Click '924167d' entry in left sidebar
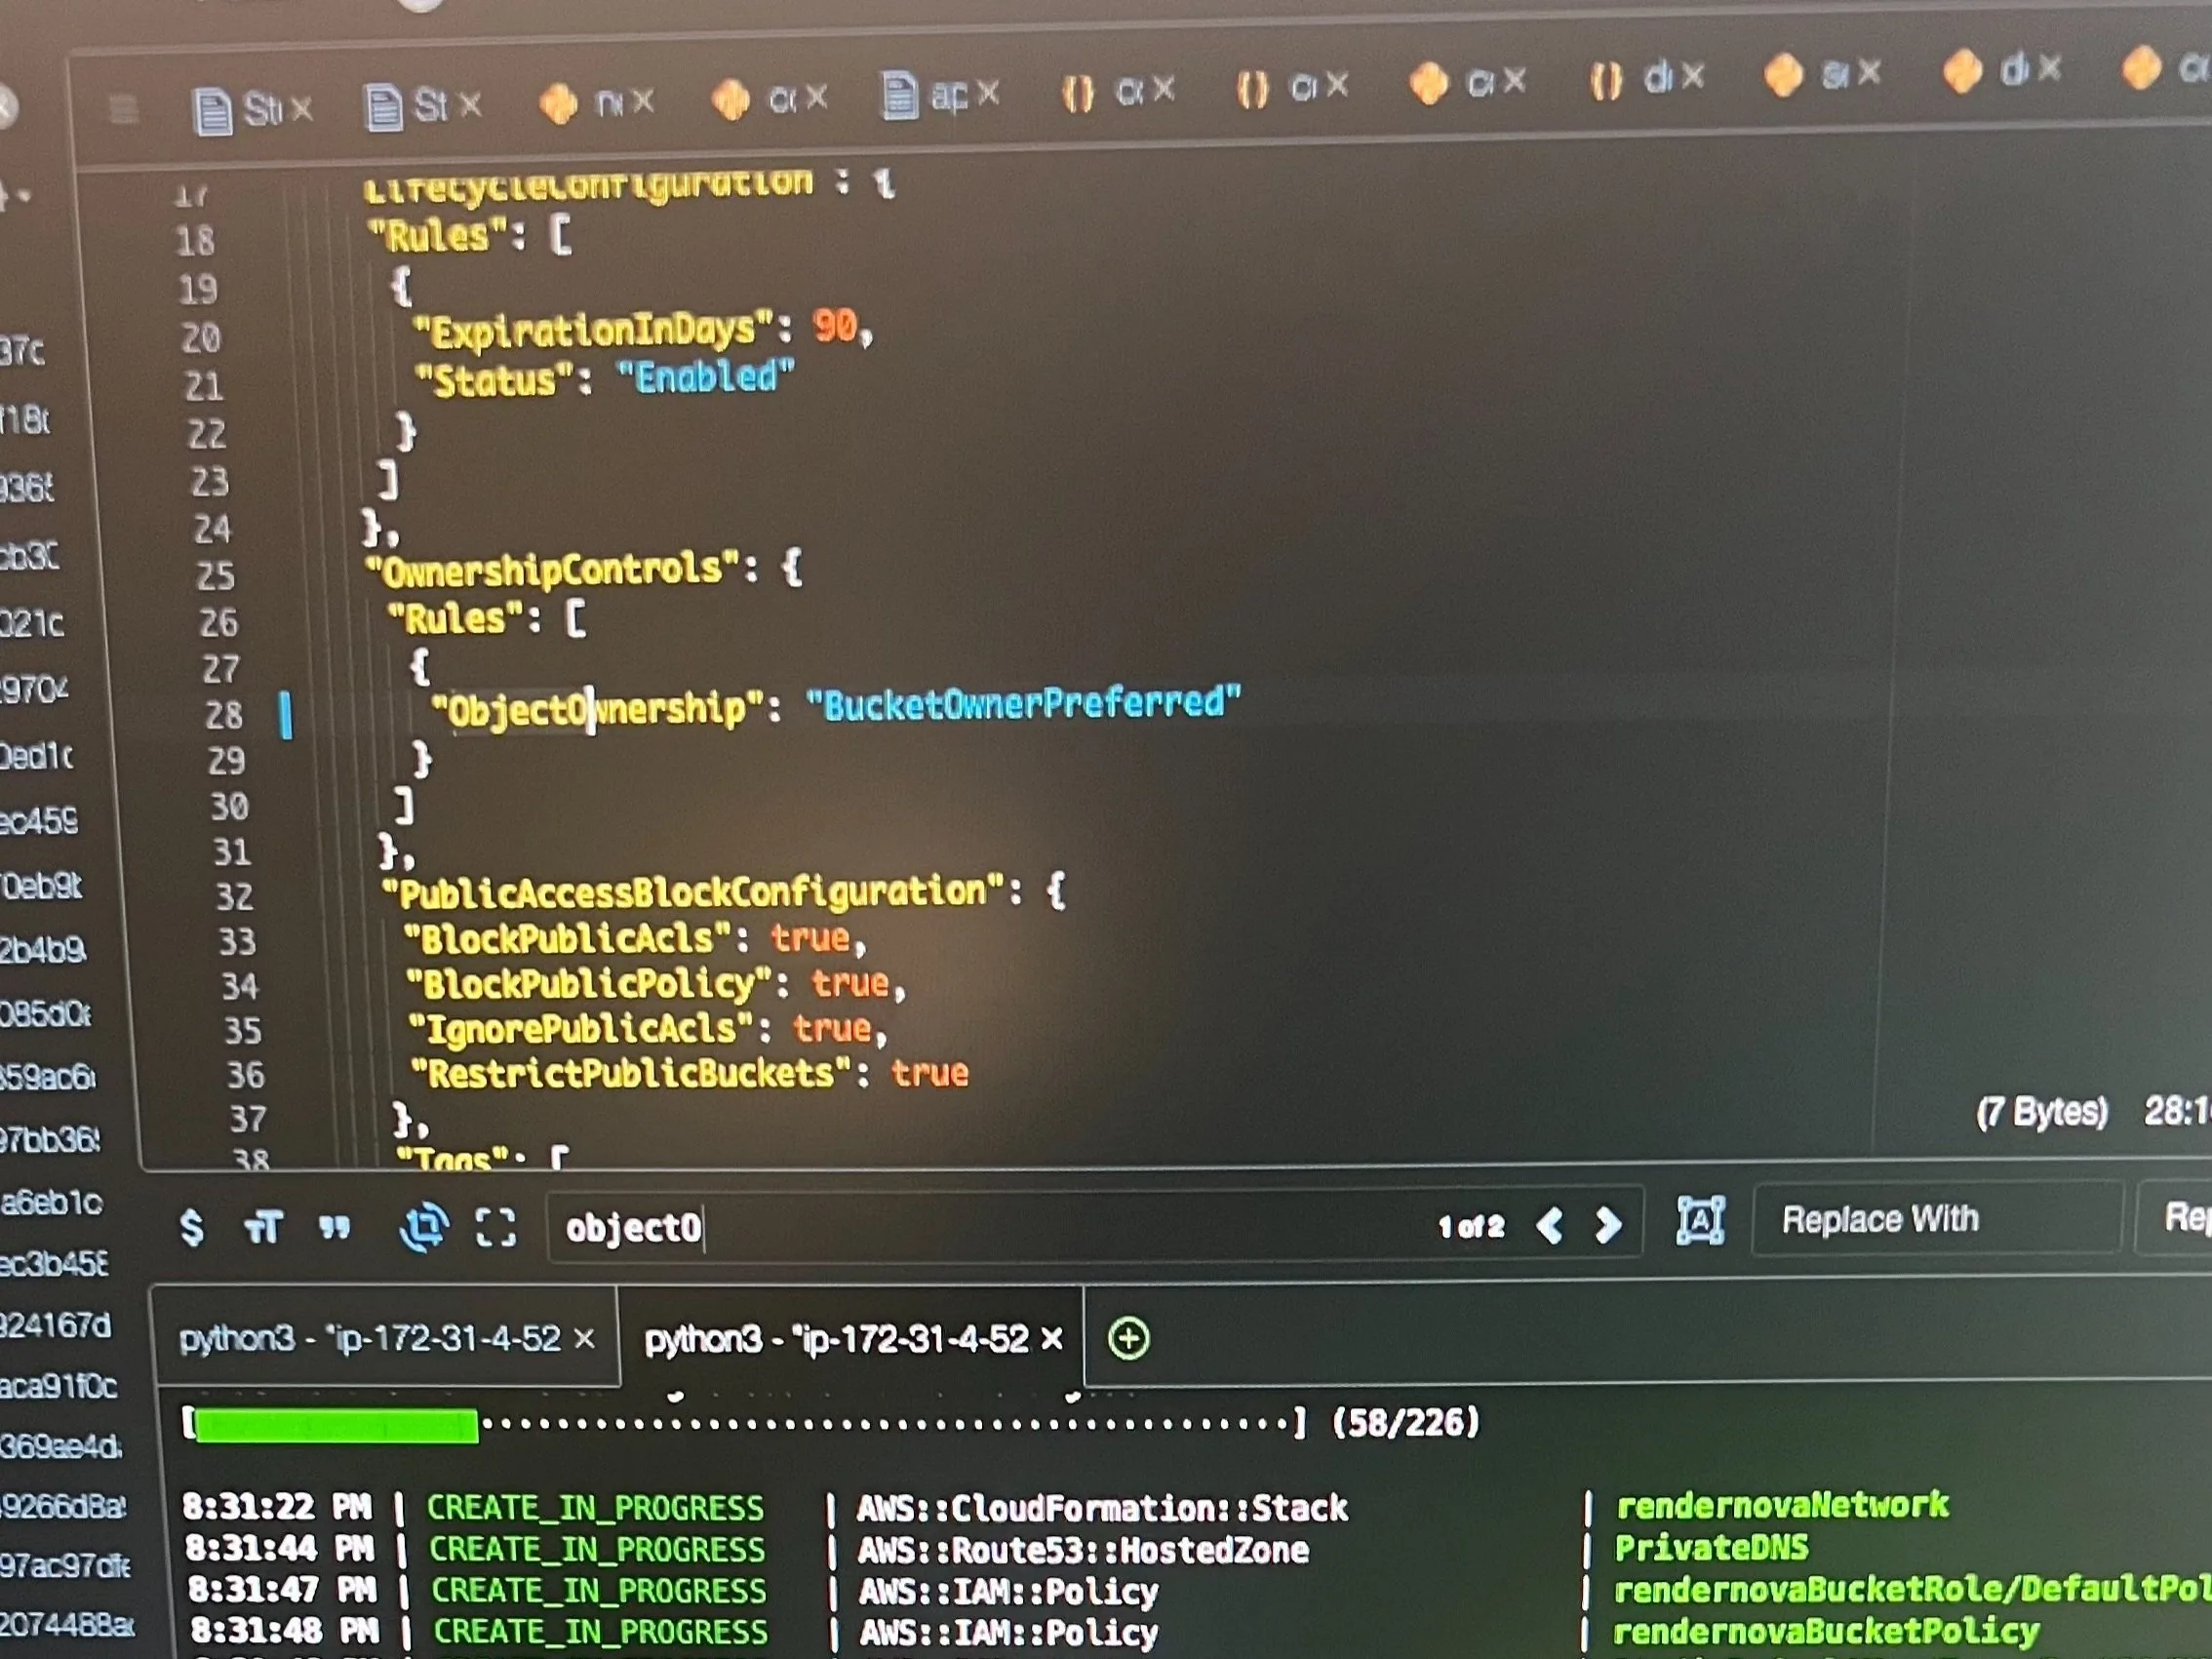The image size is (2212, 1659). [56, 1326]
